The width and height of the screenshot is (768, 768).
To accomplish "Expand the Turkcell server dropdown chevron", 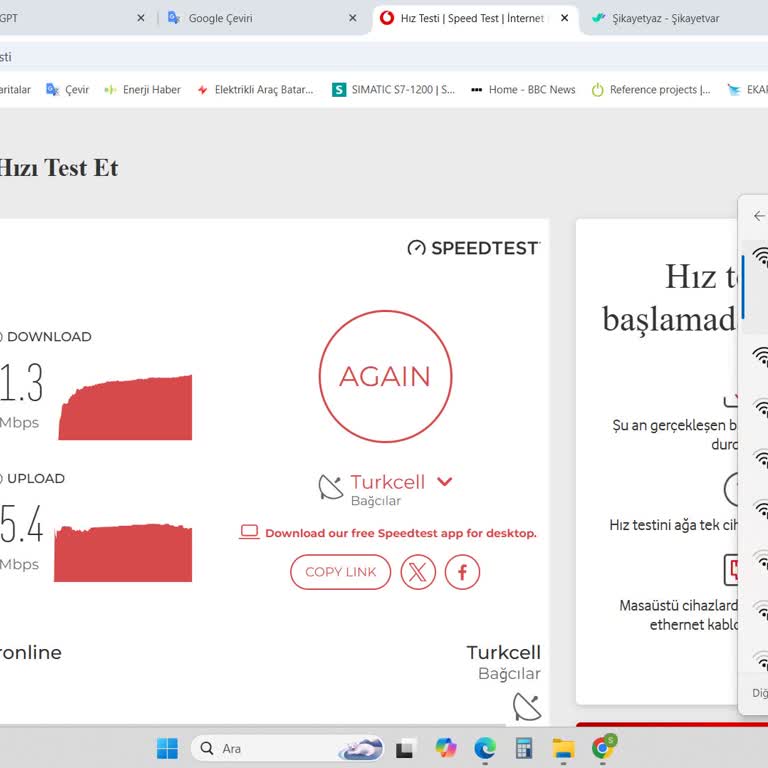I will pyautogui.click(x=444, y=481).
